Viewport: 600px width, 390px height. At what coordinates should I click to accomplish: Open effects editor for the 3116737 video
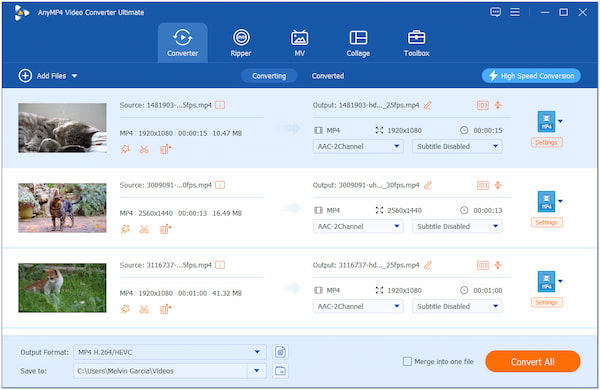[x=125, y=309]
